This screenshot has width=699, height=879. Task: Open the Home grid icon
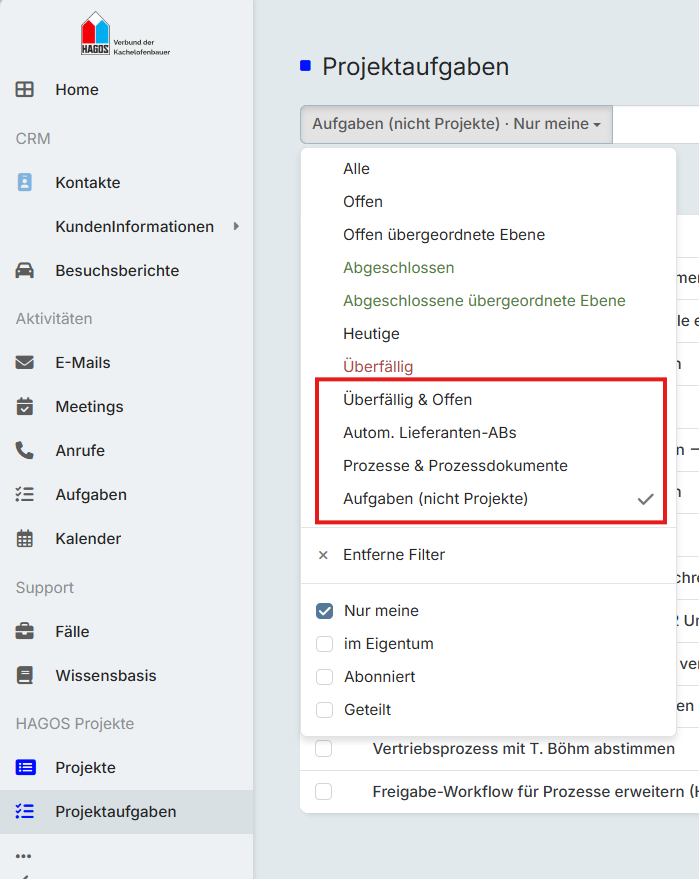tap(25, 89)
